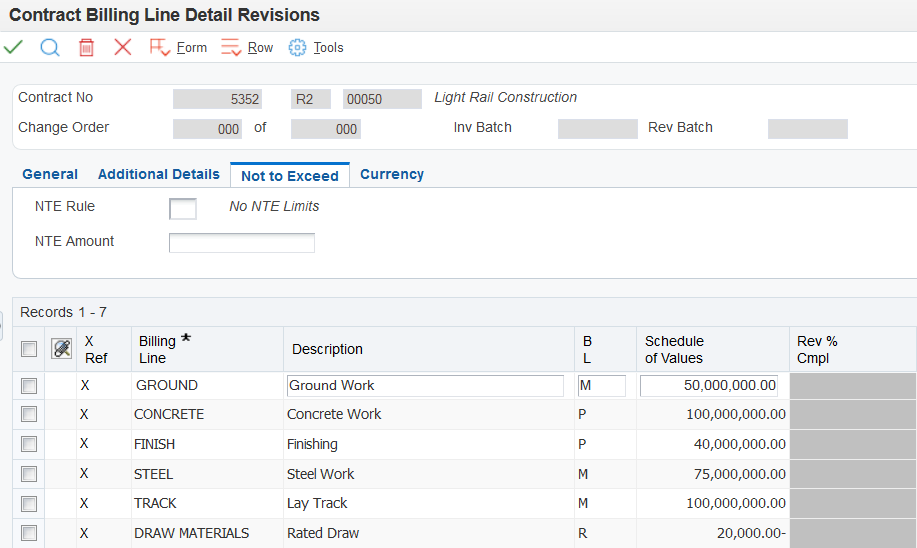
Task: Click the Schedule of Values column header
Action: tap(712, 349)
